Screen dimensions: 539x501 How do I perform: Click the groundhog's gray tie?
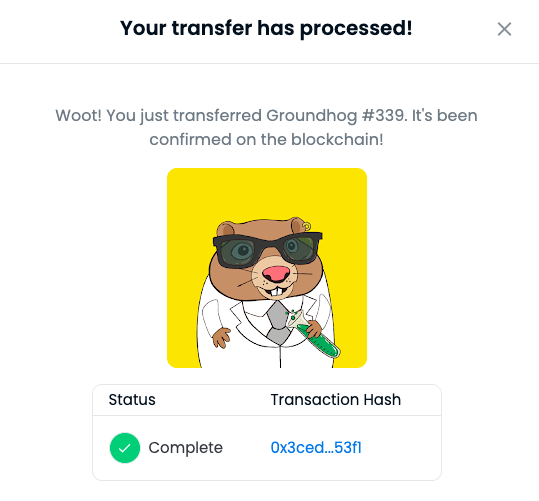[278, 323]
